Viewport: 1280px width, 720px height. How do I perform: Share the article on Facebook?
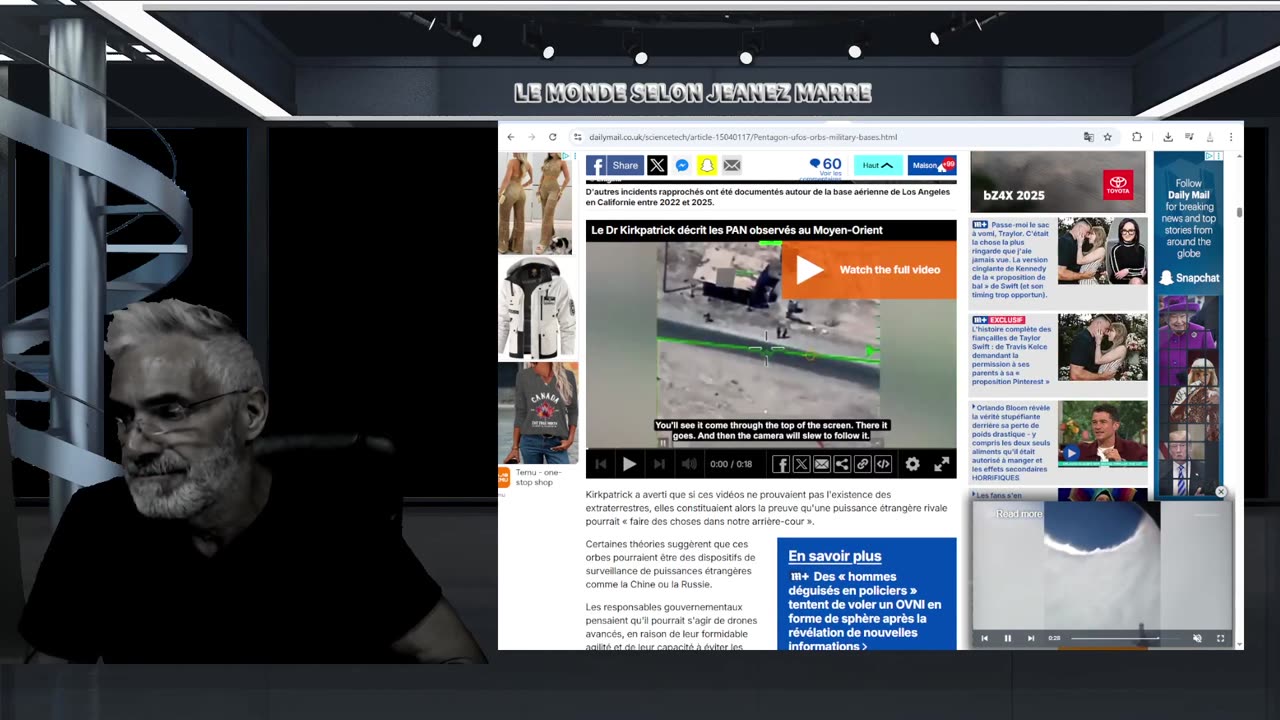click(613, 165)
